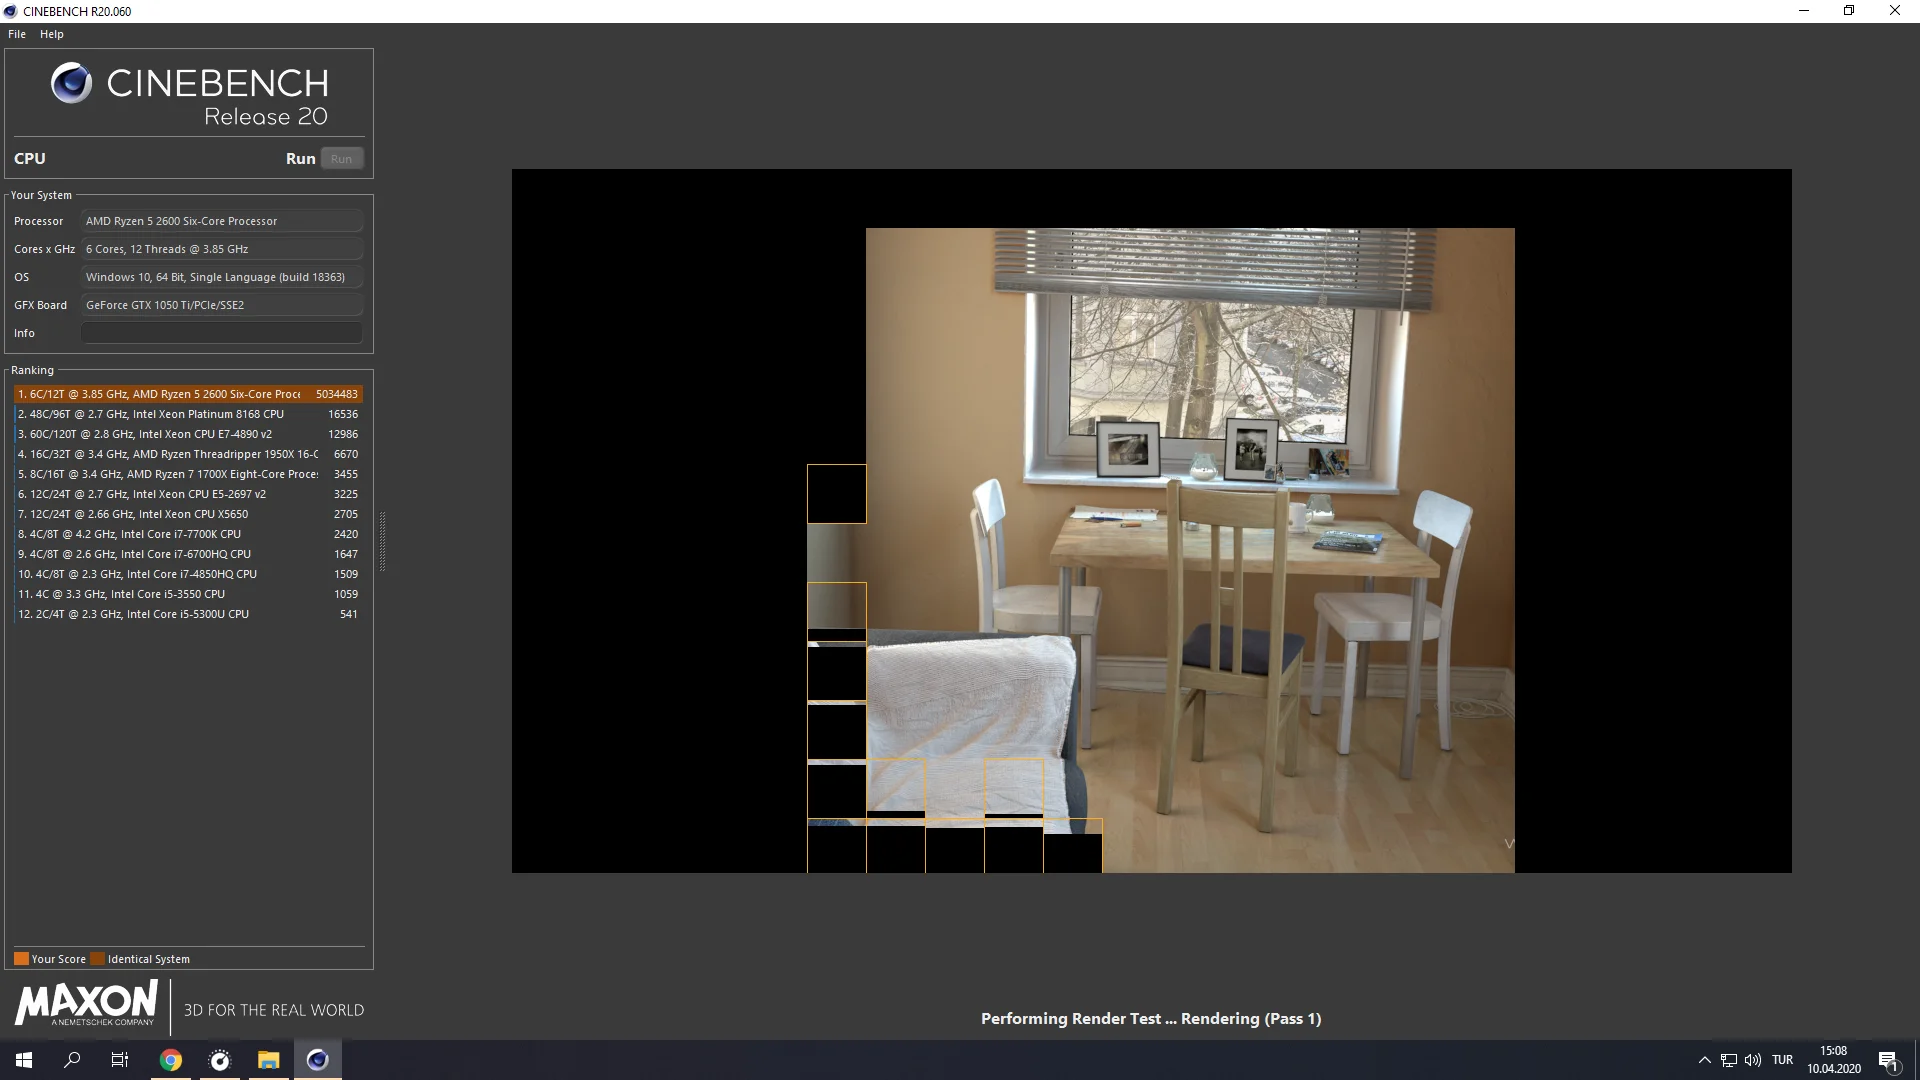
Task: Click the CPU Run button
Action: [x=341, y=159]
